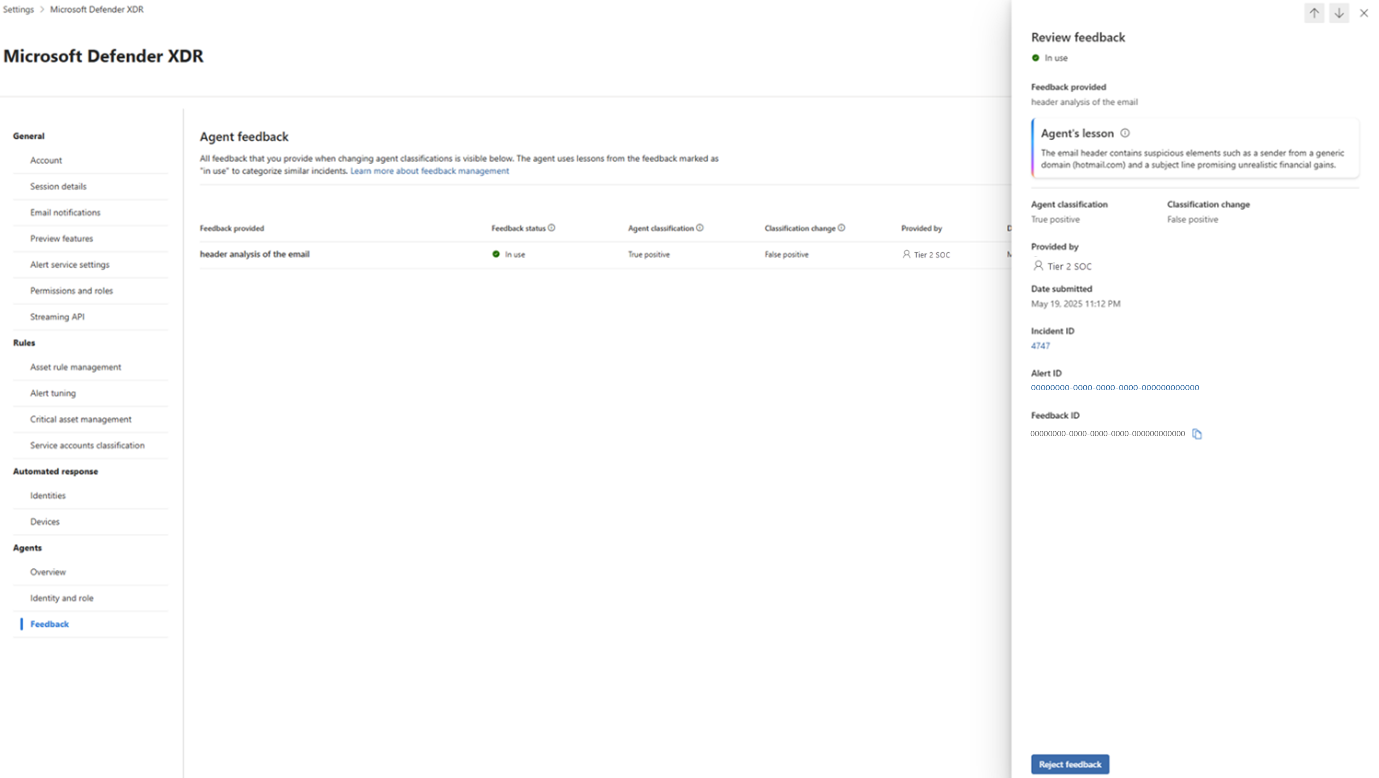Open Alert tuning rules
The image size is (1379, 778).
[53, 393]
